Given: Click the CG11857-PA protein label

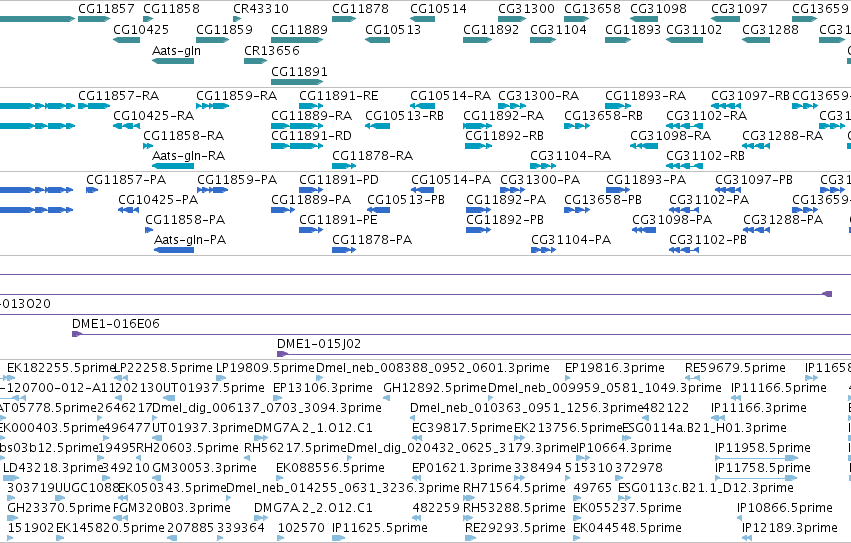Looking at the screenshot, I should [x=126, y=180].
